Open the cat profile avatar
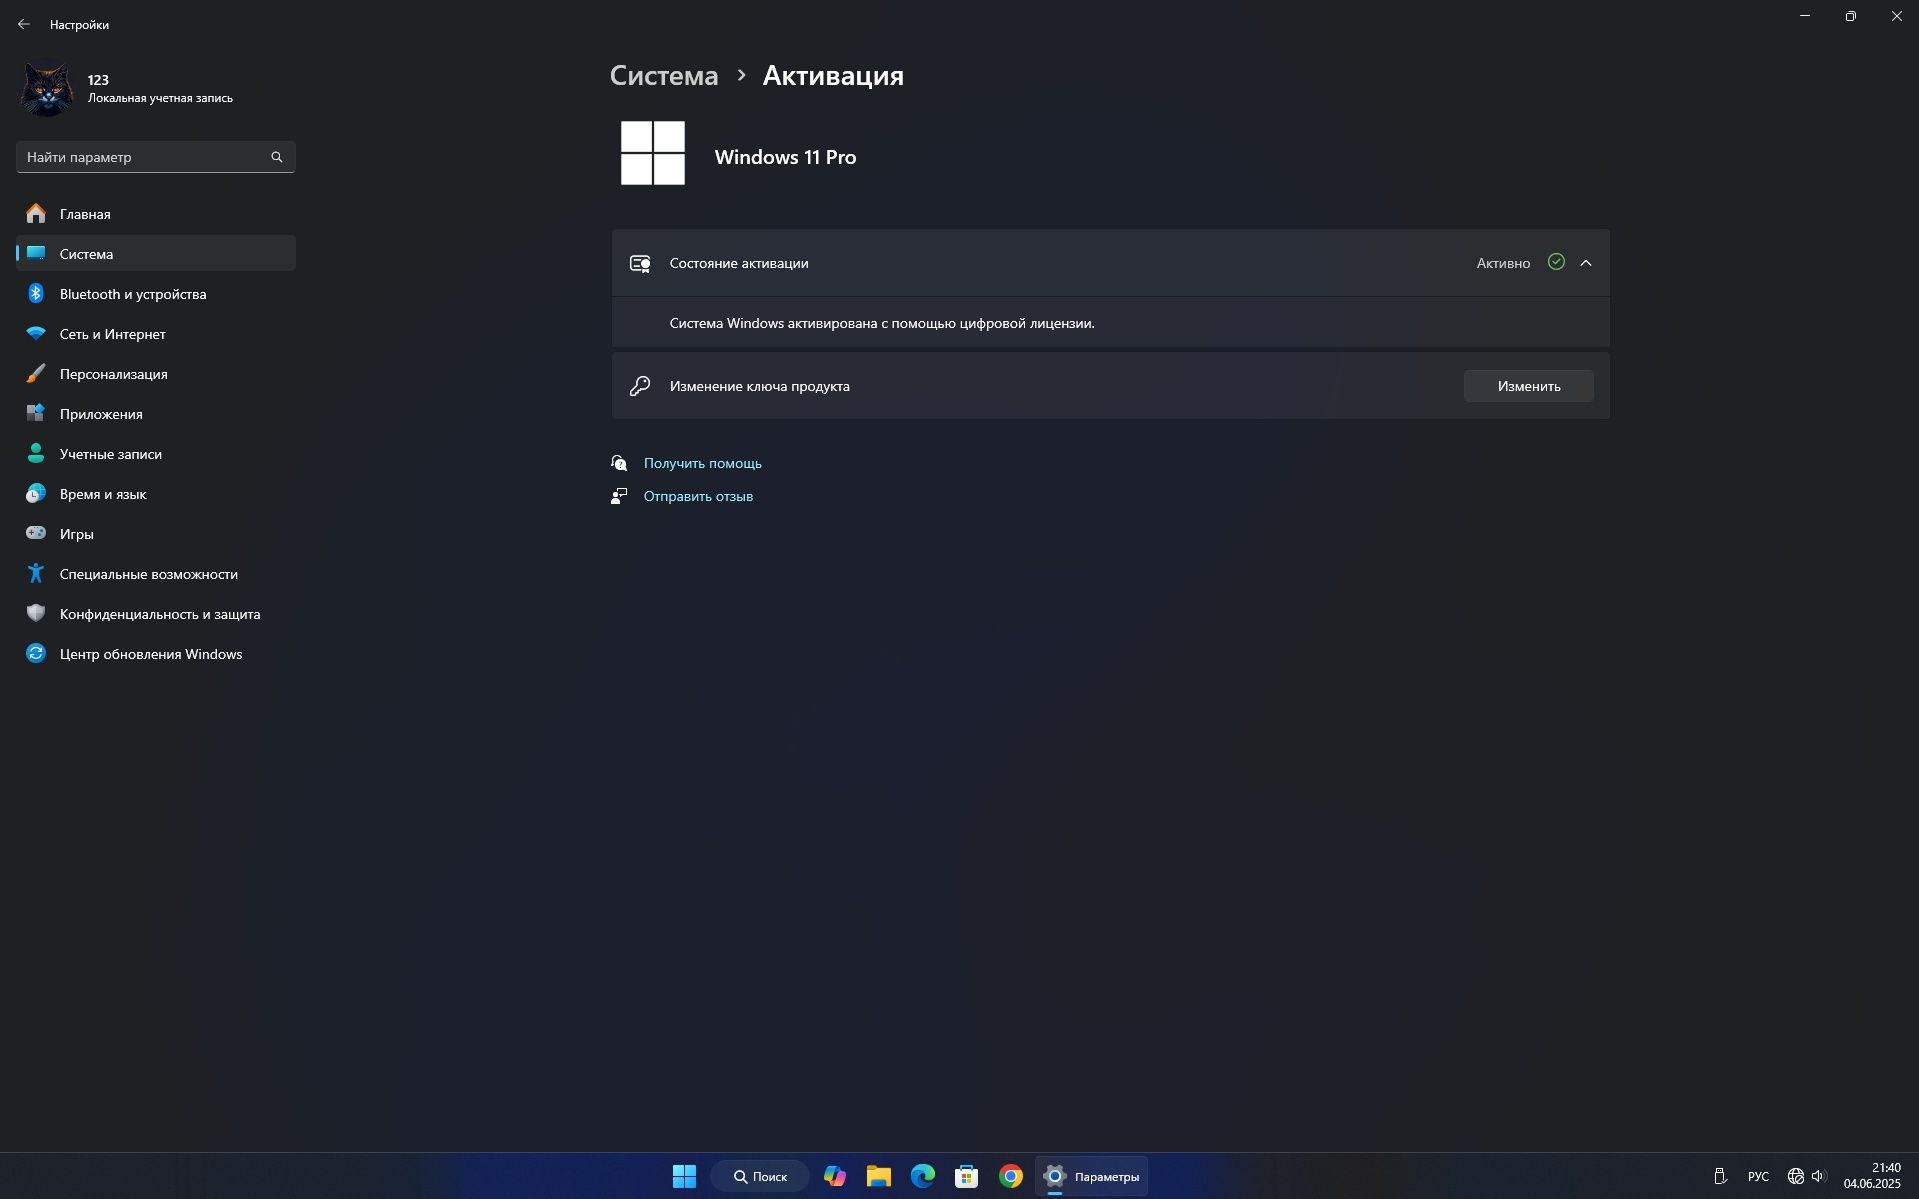The image size is (1919, 1199). pos(47,89)
